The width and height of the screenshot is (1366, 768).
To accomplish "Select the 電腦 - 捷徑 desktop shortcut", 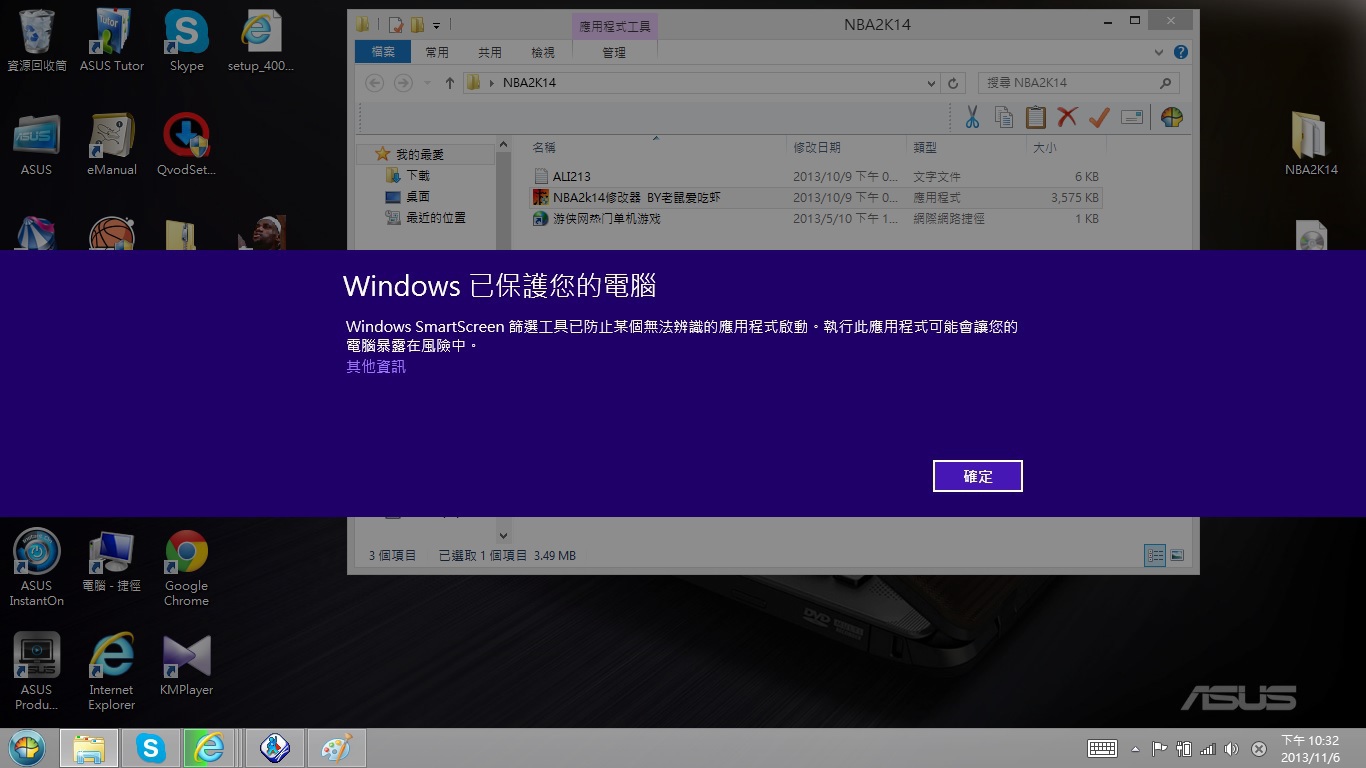I will 112,560.
